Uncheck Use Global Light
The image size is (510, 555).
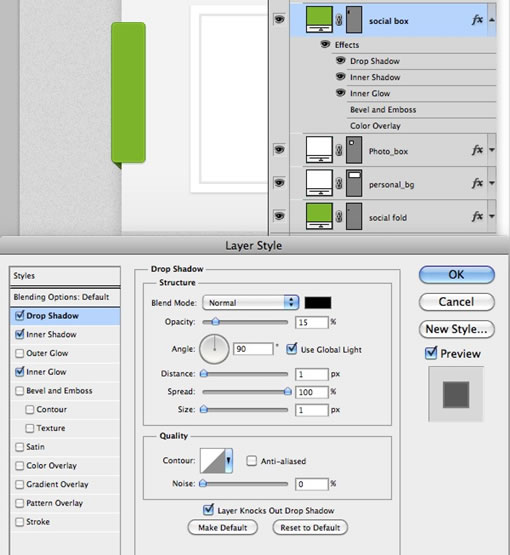tap(292, 349)
